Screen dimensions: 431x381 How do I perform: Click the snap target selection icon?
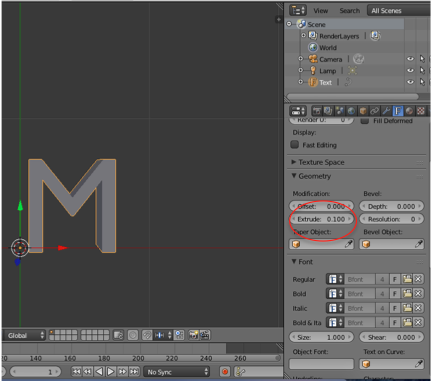pyautogui.click(x=179, y=335)
